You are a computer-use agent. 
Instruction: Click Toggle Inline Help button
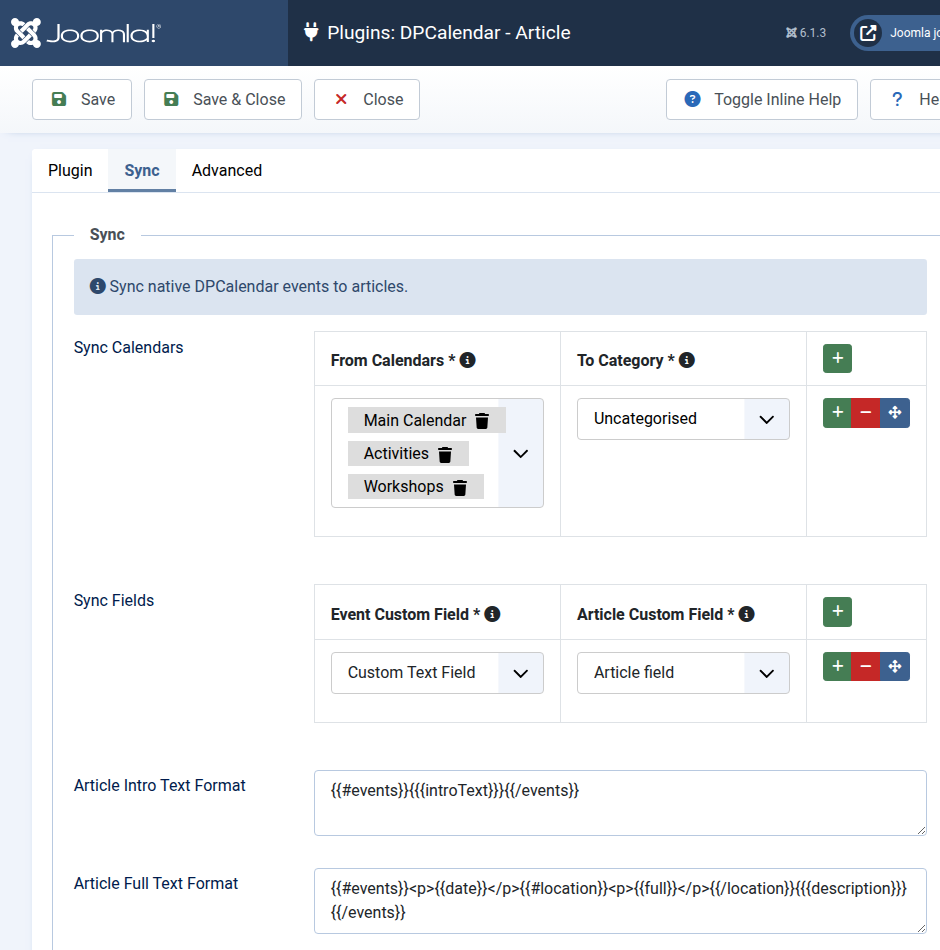coord(762,99)
